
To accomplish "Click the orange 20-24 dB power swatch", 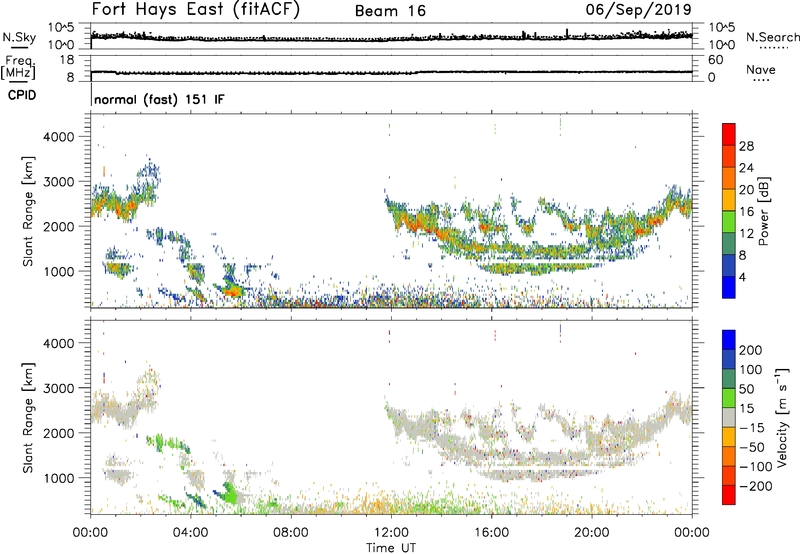I will tap(729, 178).
